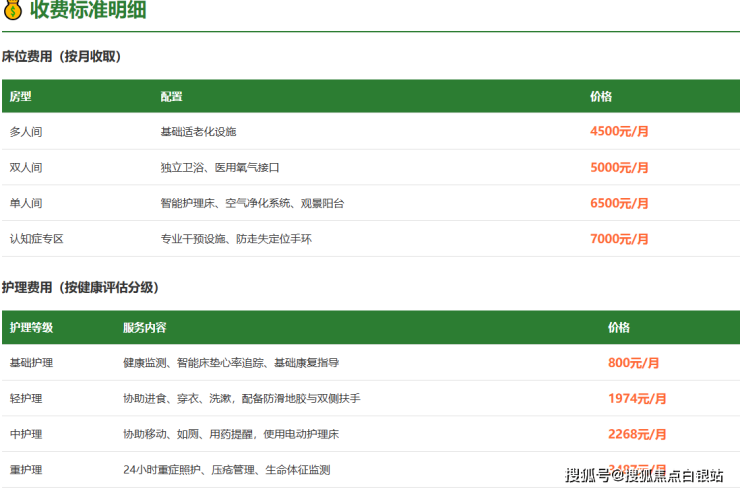740x491 pixels.
Task: Select the 基础护理 care level cell
Action: [x=31, y=363]
